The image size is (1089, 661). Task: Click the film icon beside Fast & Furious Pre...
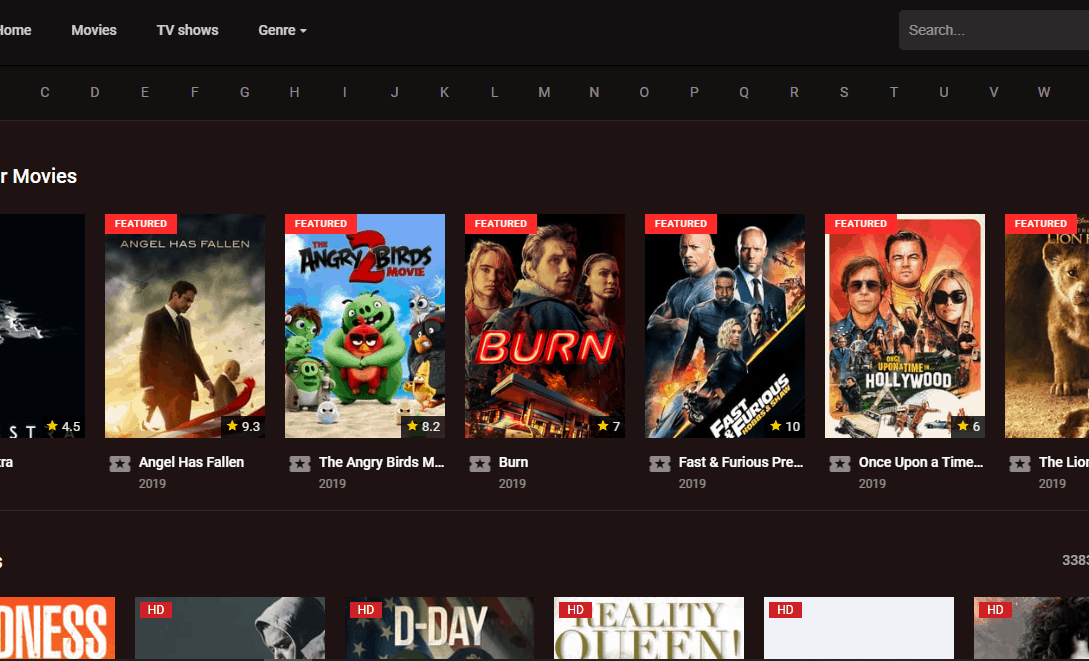(660, 464)
